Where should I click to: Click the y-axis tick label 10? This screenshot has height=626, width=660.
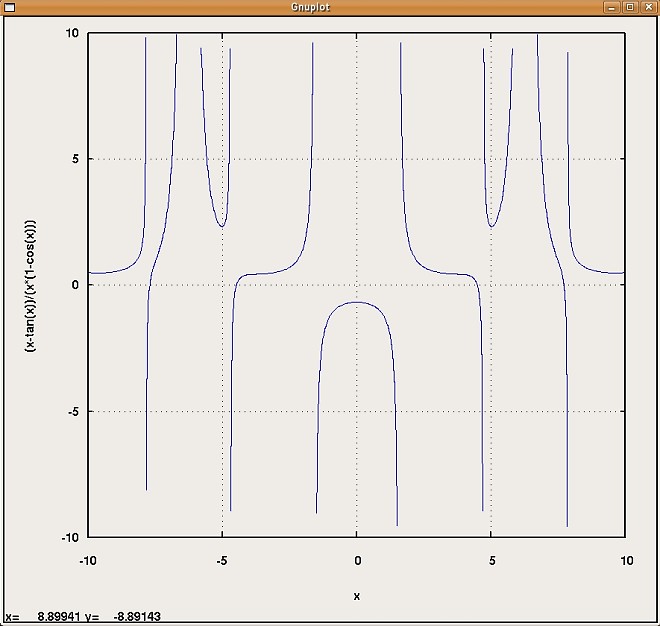[72, 33]
